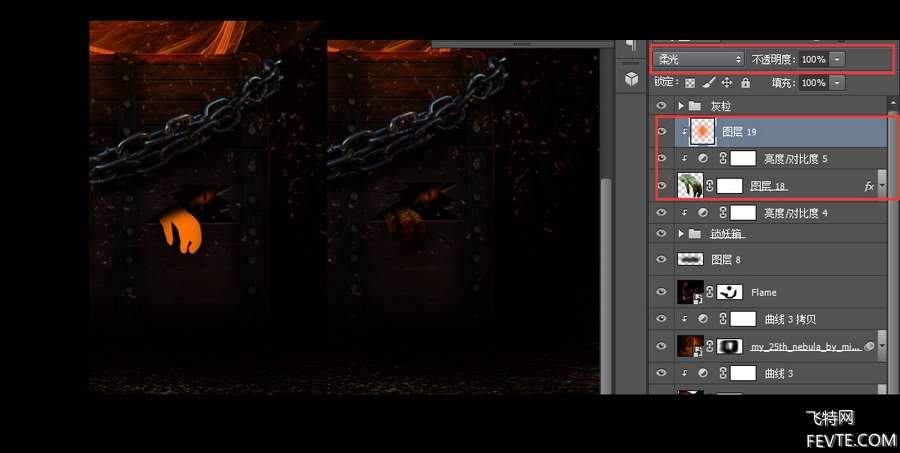
Task: Expand the 灰粒 layer group
Action: point(681,105)
